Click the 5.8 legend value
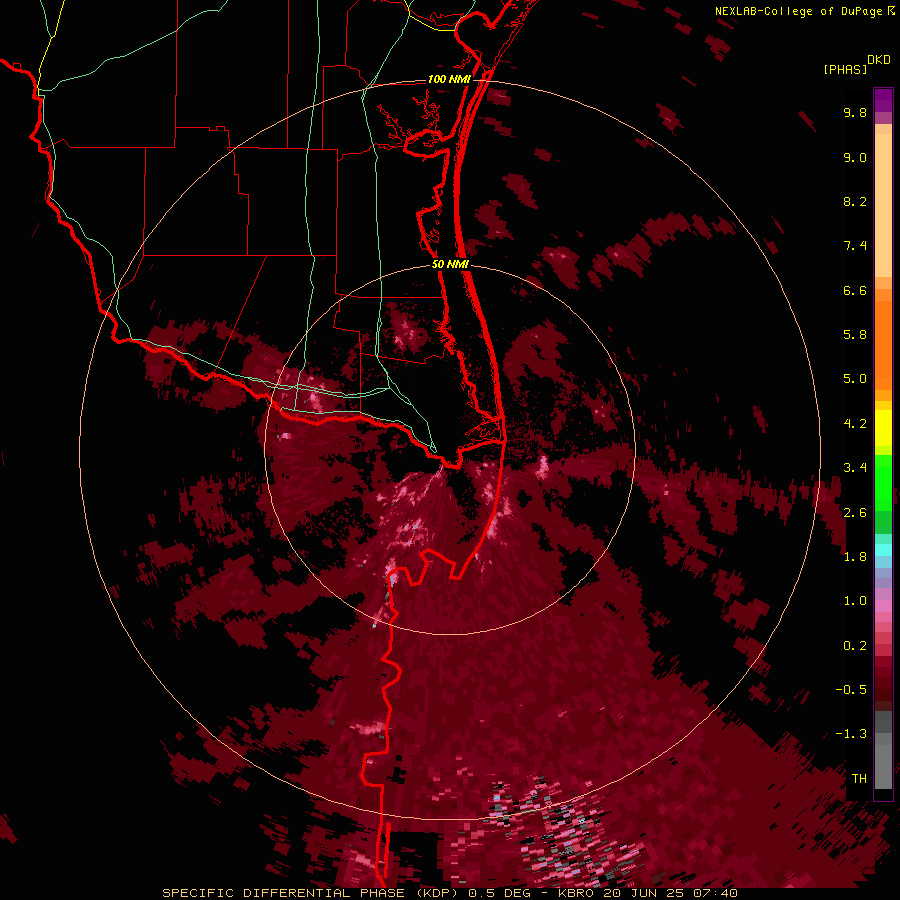 (x=855, y=335)
